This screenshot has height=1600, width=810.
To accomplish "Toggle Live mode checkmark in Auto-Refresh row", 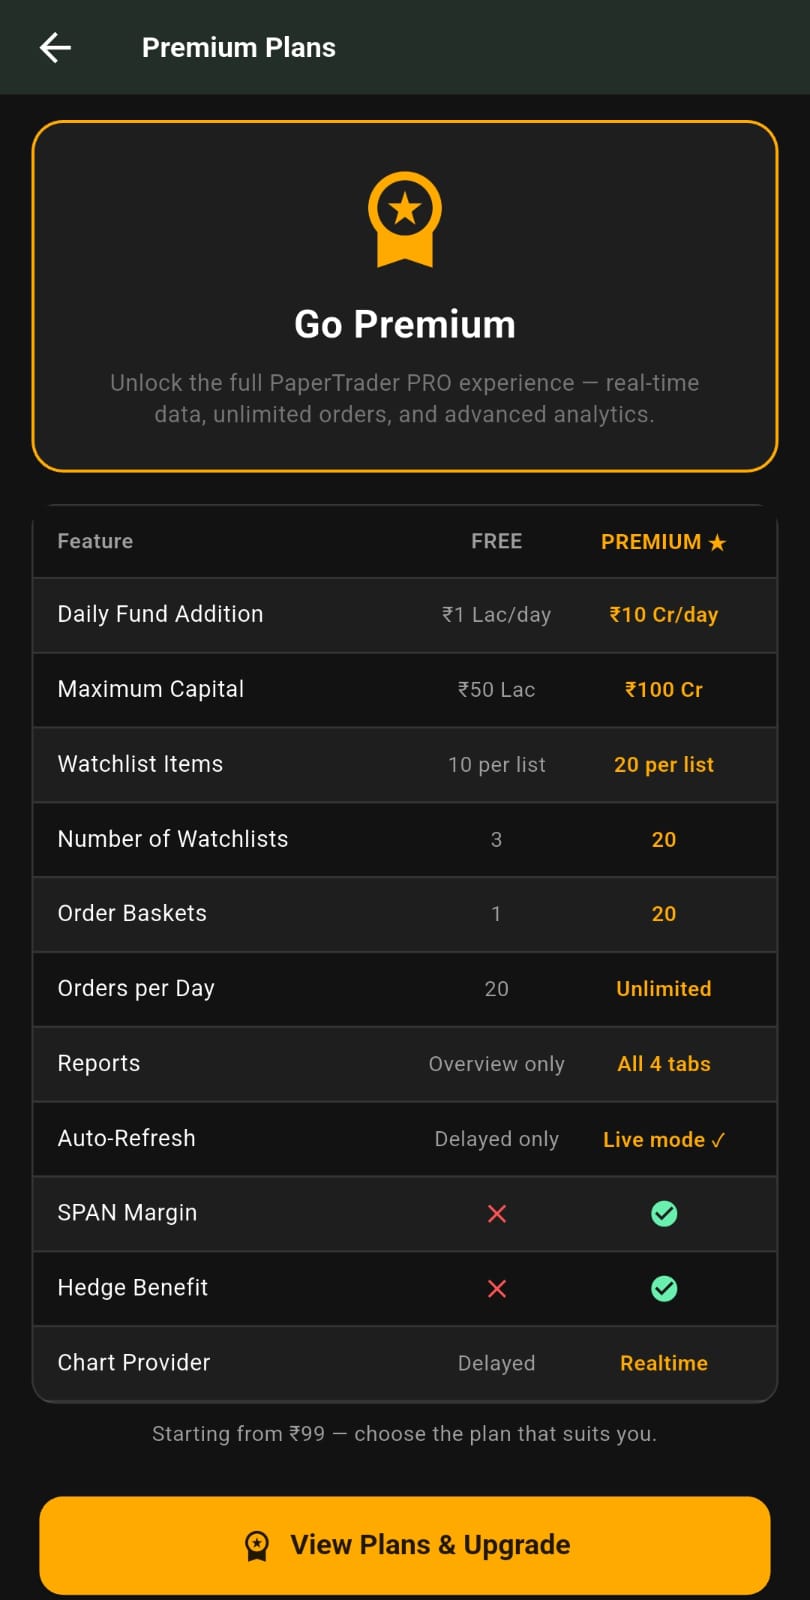I will (x=663, y=1139).
